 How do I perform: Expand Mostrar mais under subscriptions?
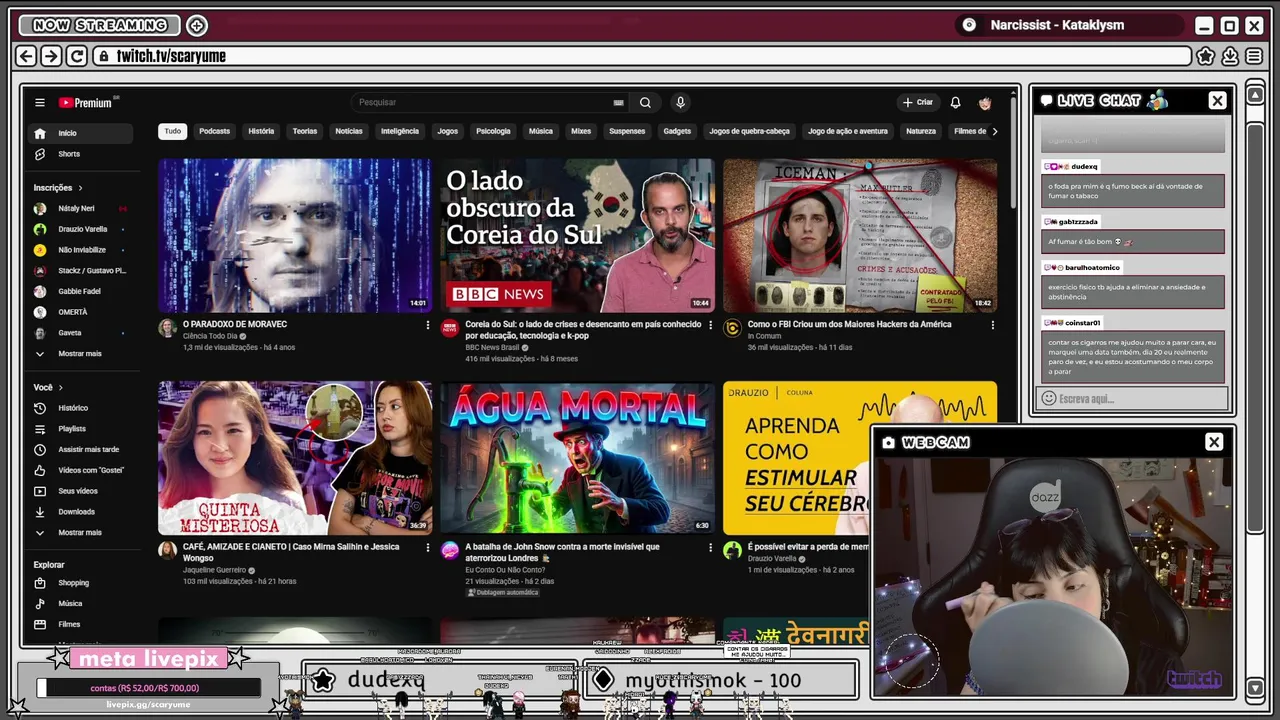(x=80, y=354)
